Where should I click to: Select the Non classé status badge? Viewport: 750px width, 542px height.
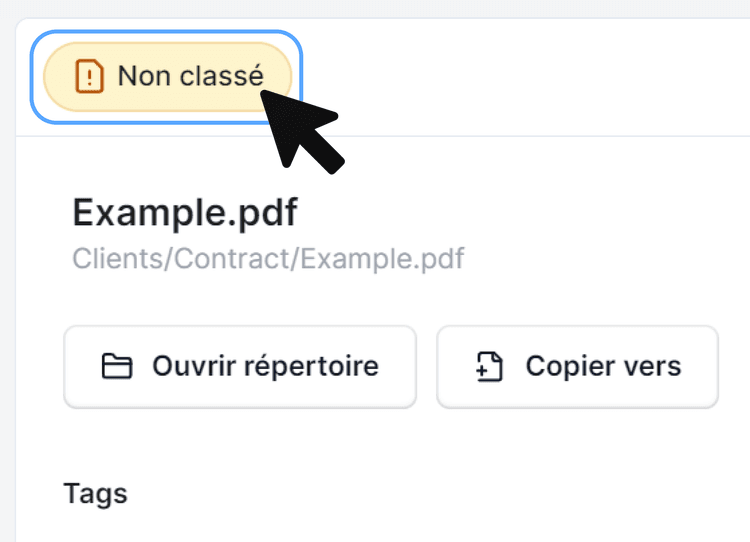pyautogui.click(x=166, y=76)
